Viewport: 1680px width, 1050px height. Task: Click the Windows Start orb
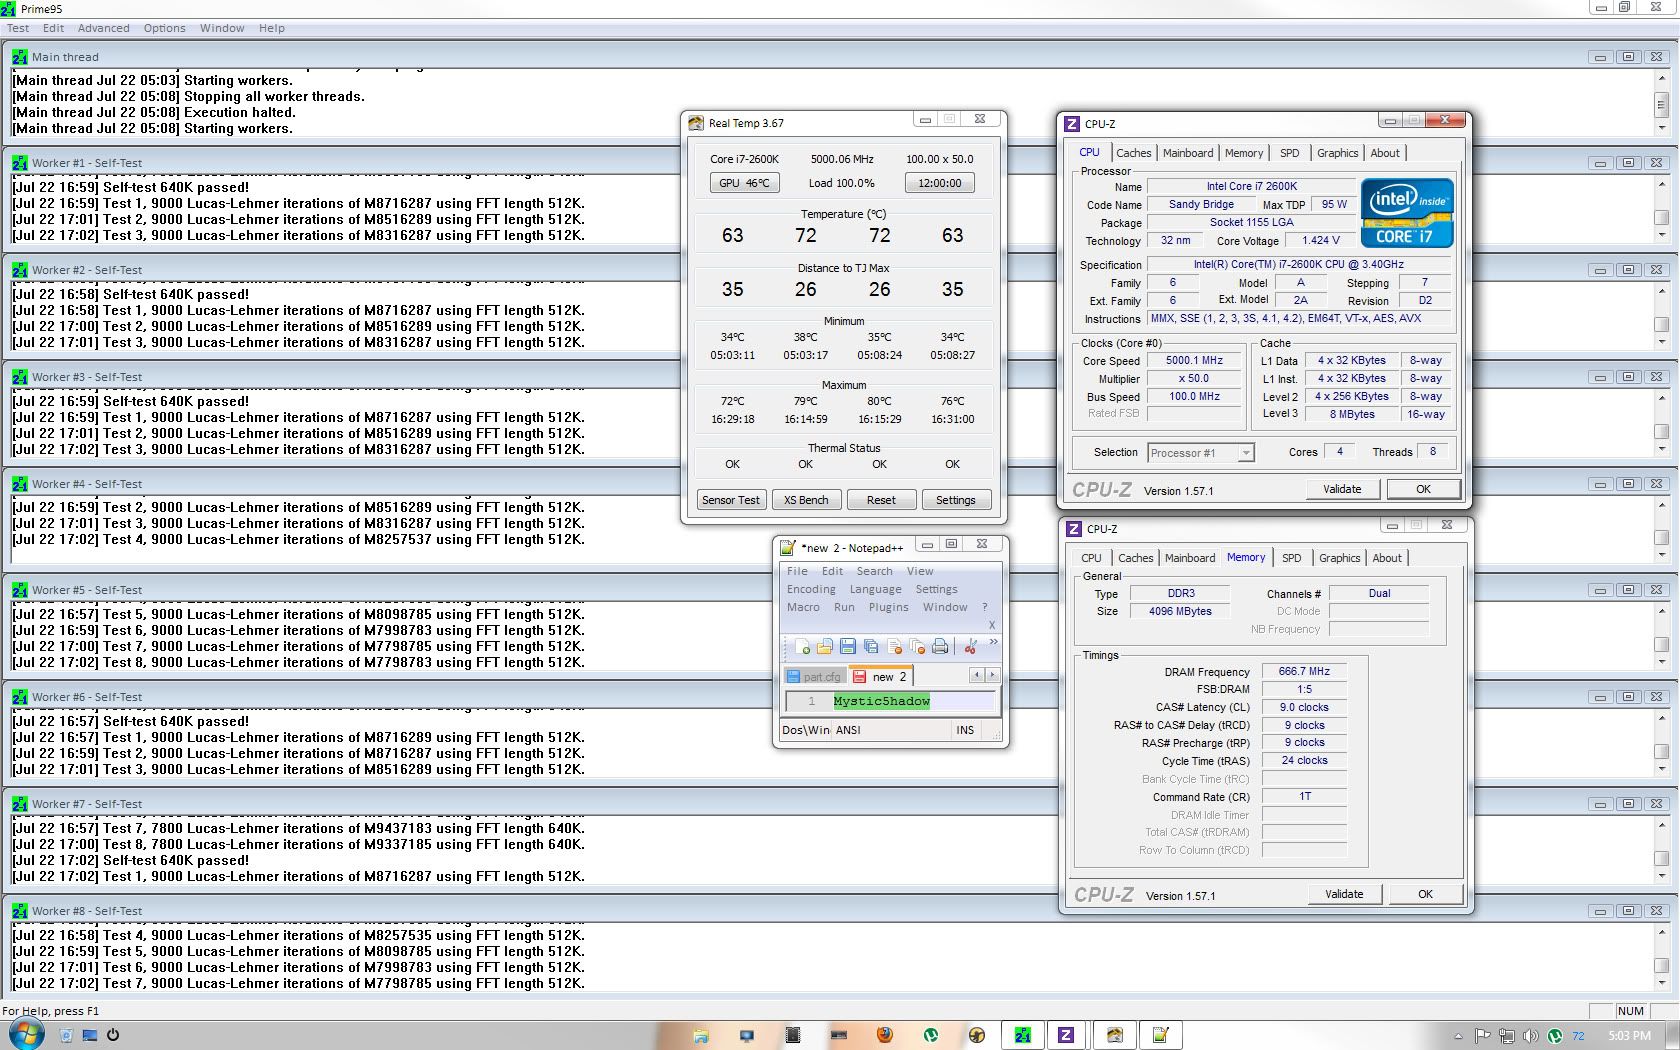pyautogui.click(x=25, y=1033)
